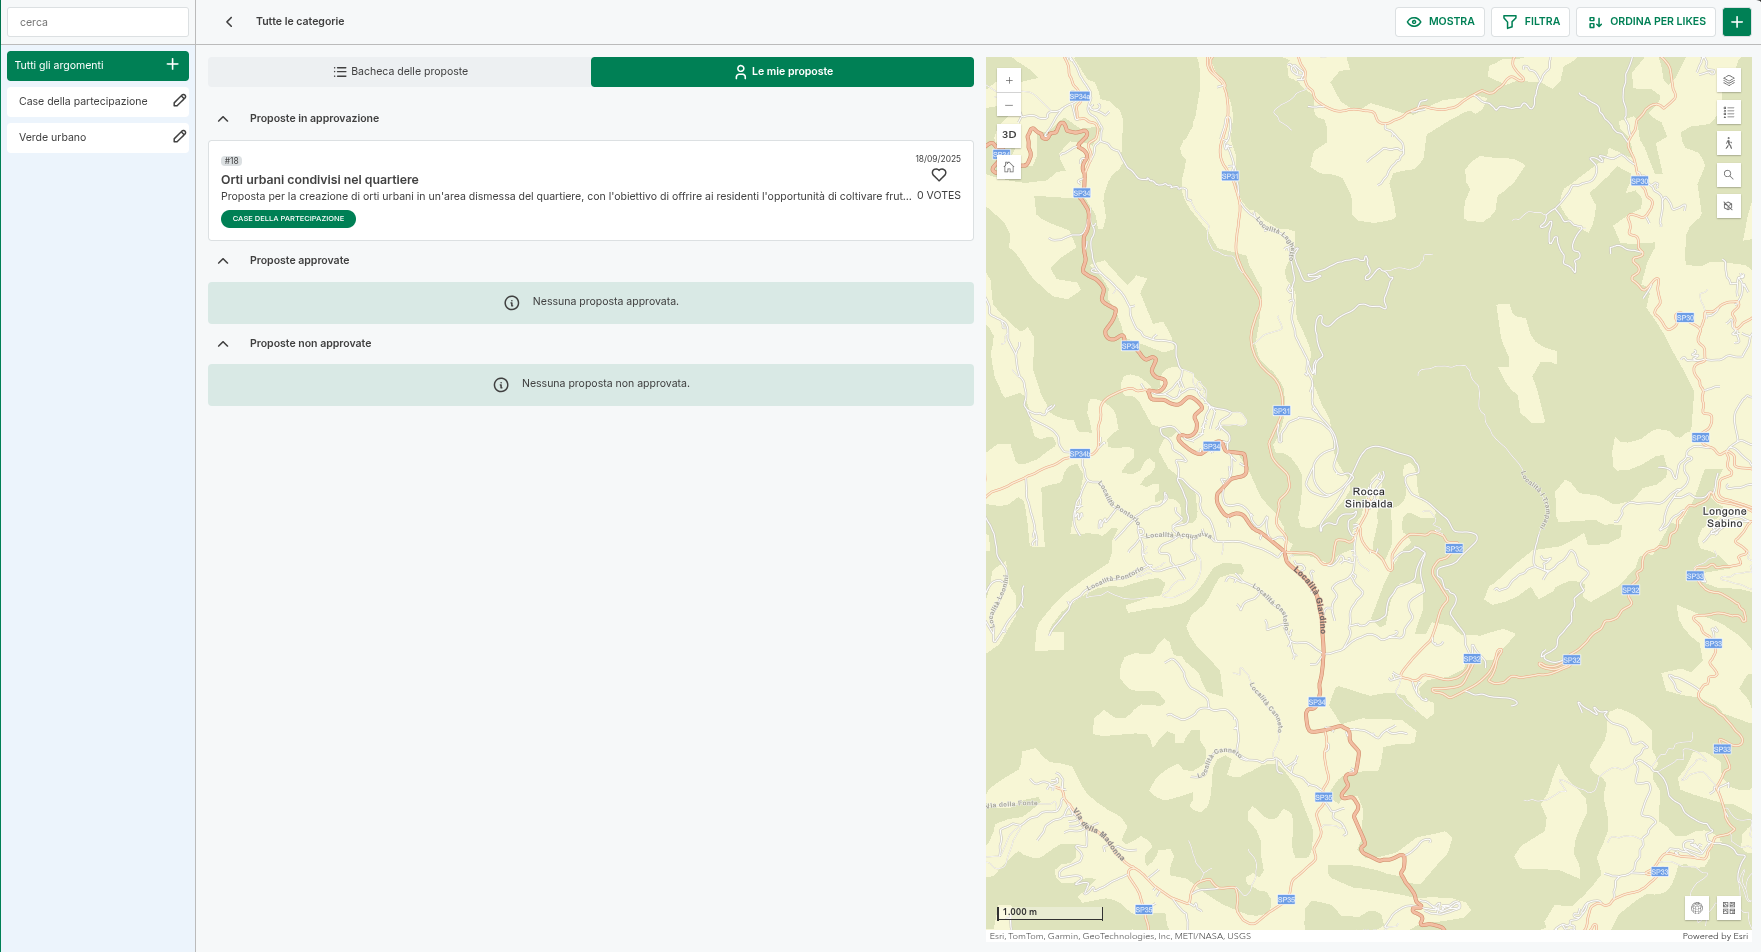
Task: Edit the Verde urbano topic
Action: [x=179, y=137]
